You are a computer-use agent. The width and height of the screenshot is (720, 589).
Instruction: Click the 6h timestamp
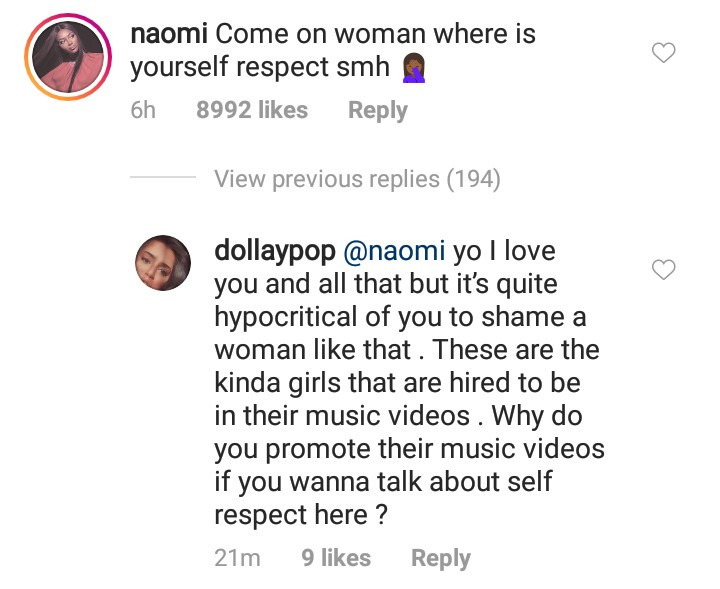coord(144,110)
